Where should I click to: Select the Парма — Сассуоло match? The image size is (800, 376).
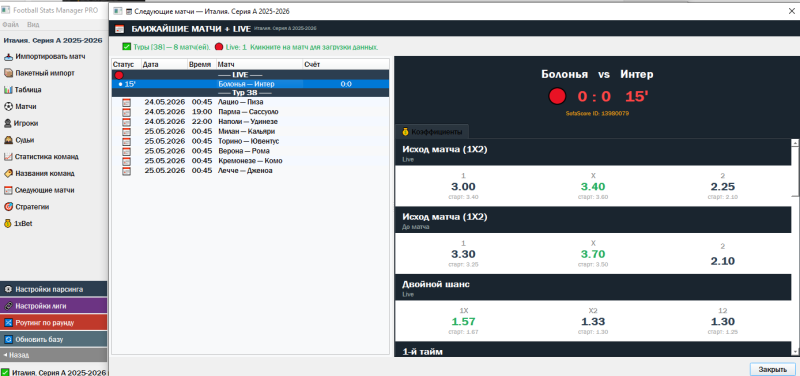coord(250,112)
